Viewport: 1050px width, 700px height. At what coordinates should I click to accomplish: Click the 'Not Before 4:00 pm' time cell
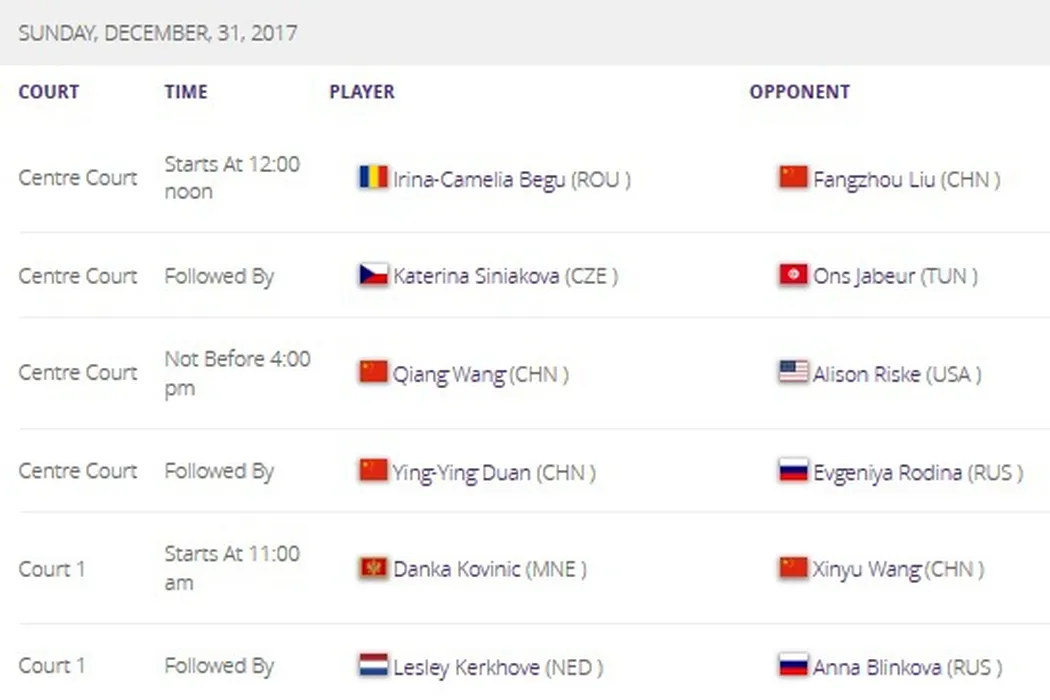tap(237, 373)
